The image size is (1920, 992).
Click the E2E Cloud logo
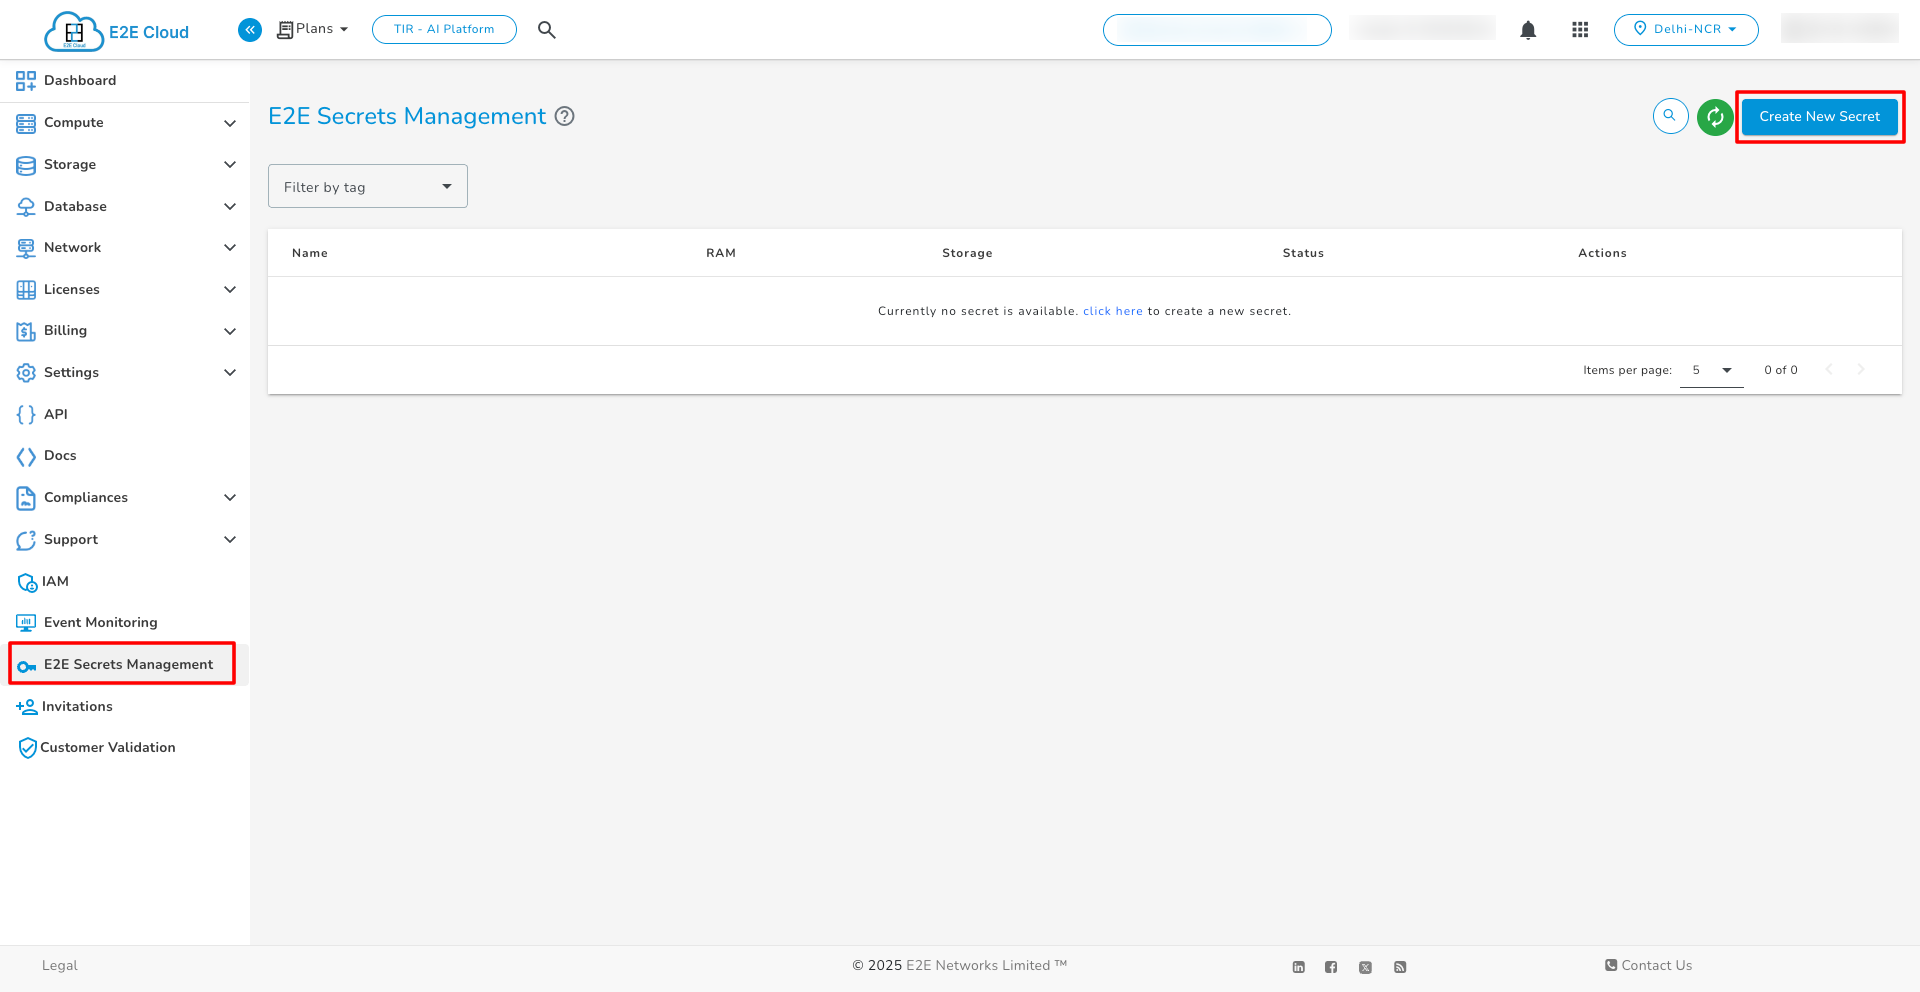[117, 31]
